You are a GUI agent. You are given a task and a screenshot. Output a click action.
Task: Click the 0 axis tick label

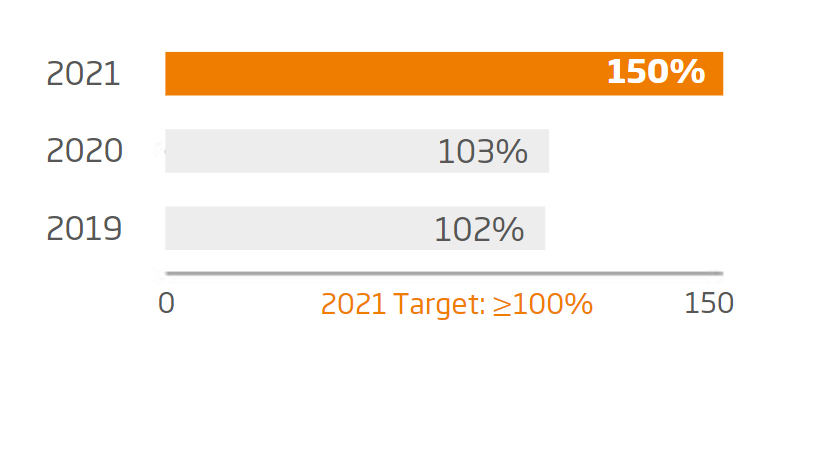coord(166,303)
